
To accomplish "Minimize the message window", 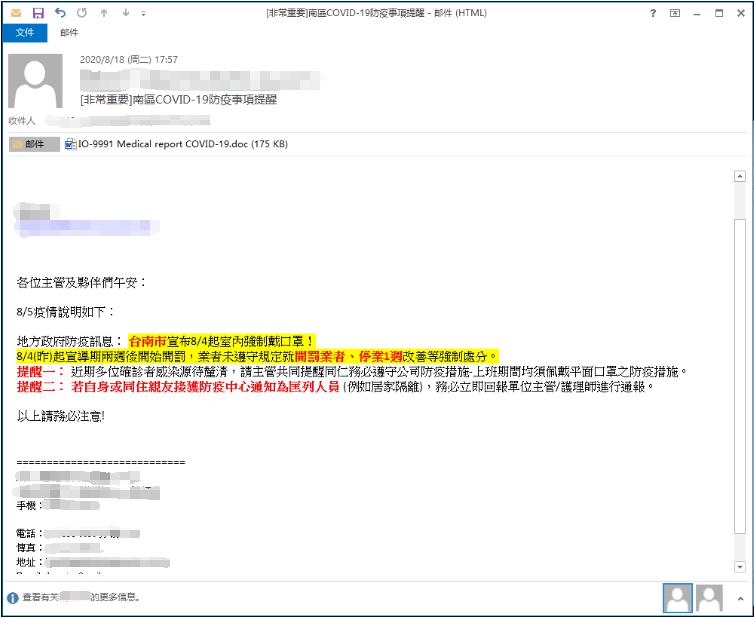I will point(697,13).
